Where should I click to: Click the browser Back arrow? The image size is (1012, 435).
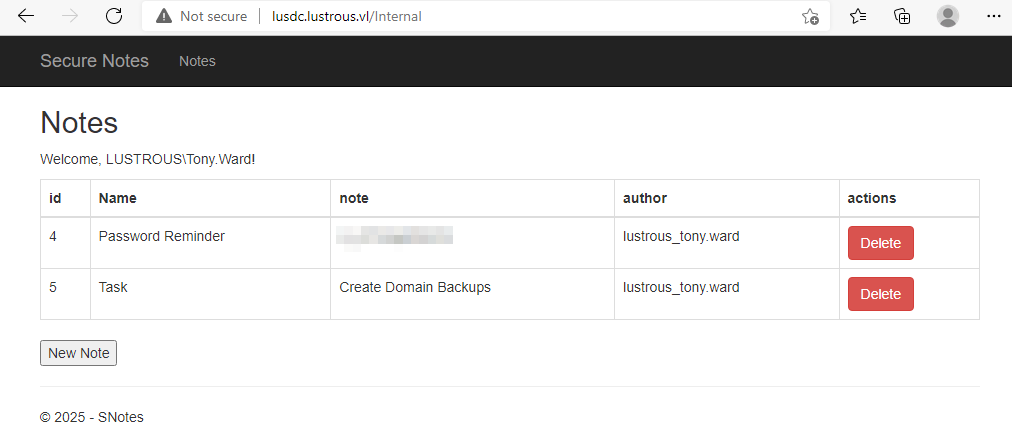pos(26,16)
